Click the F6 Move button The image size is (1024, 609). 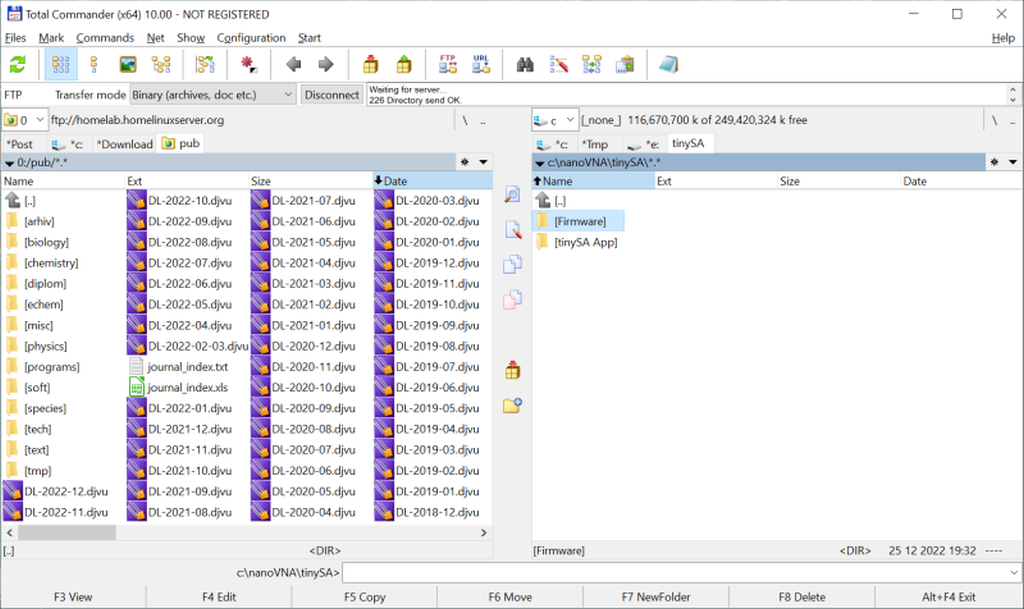click(510, 597)
